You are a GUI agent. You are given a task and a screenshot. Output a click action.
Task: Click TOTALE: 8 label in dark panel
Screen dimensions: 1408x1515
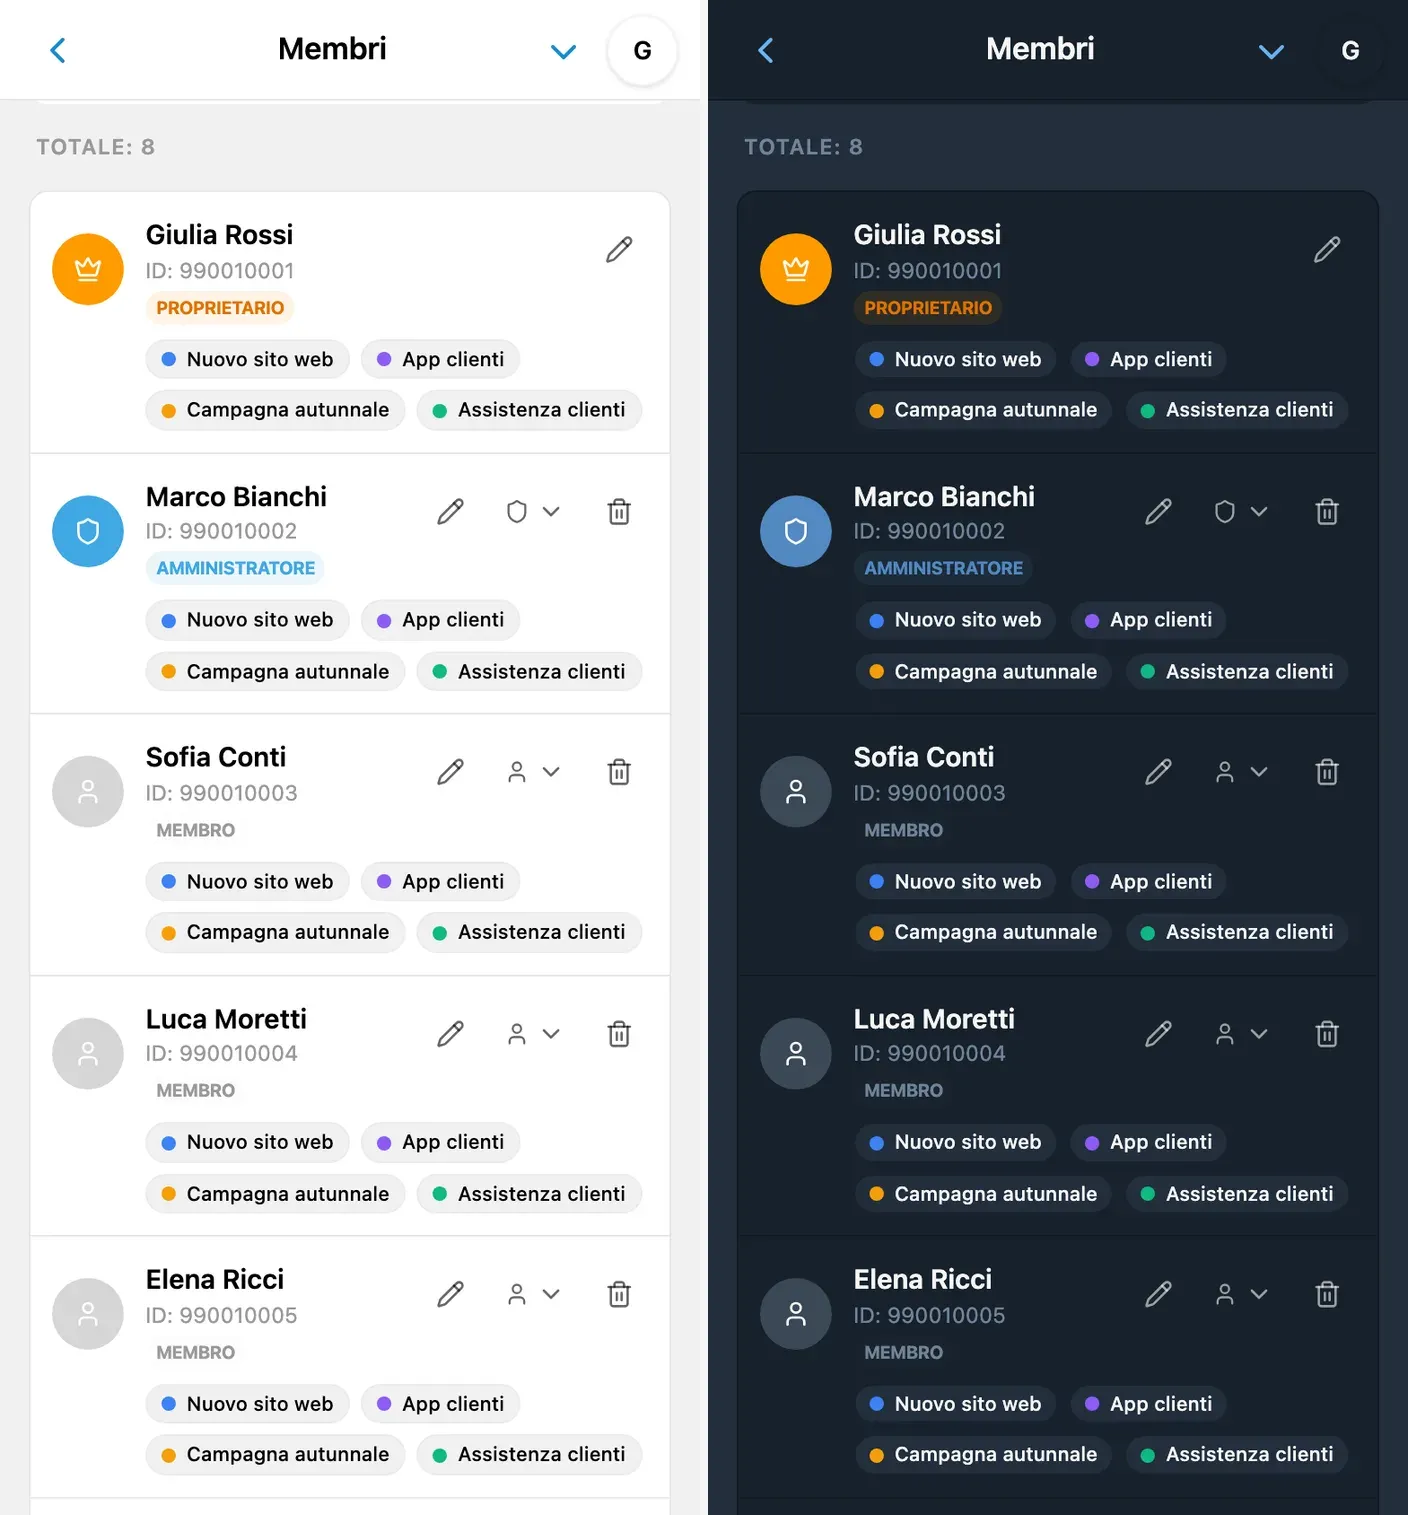pos(803,147)
